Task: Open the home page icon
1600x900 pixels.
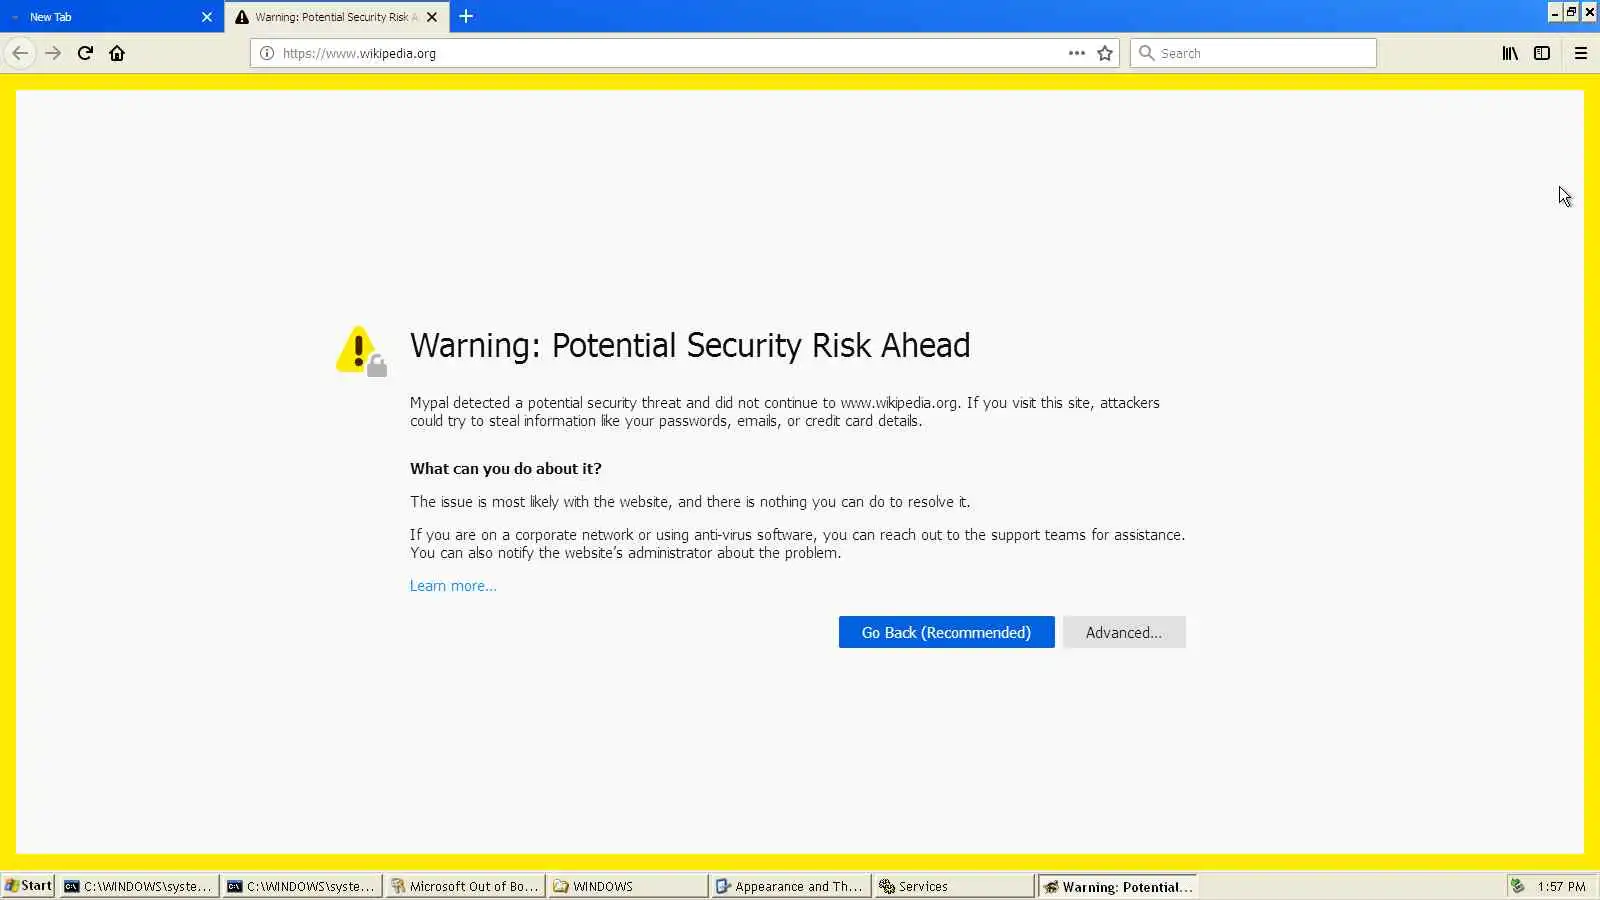Action: (117, 53)
